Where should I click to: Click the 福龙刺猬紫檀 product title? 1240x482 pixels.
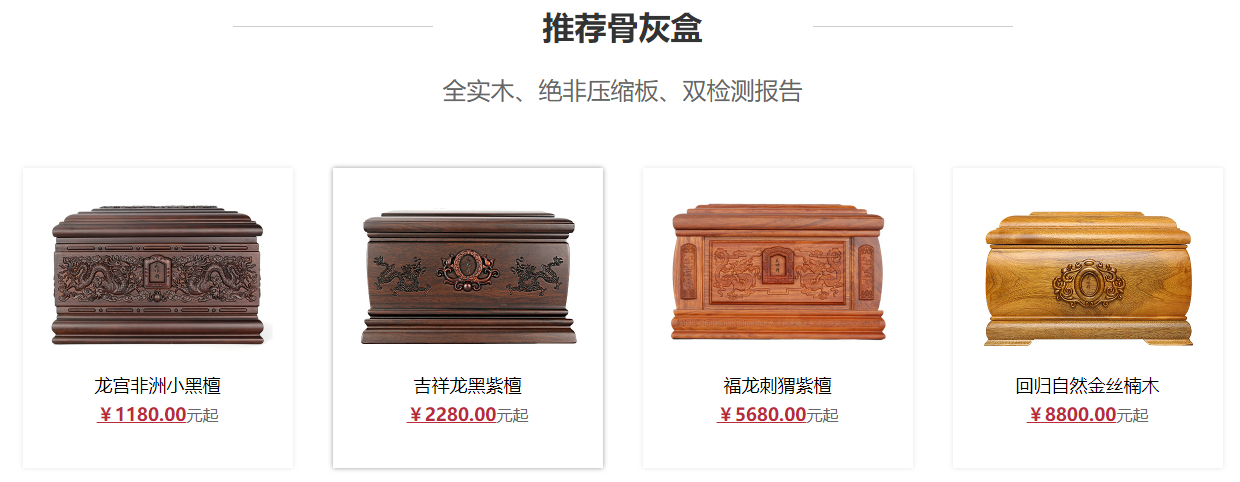tap(778, 386)
